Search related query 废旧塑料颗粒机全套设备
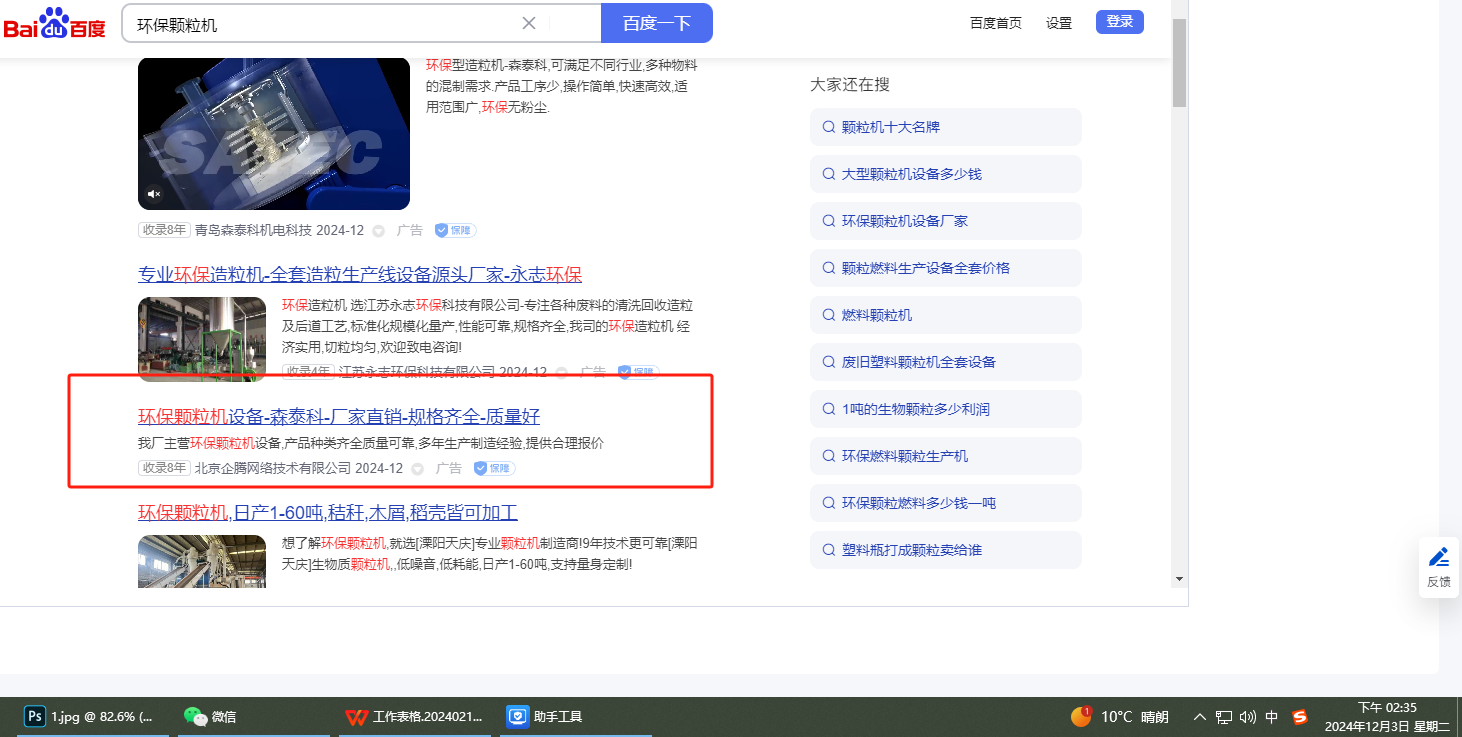 pyautogui.click(x=946, y=362)
